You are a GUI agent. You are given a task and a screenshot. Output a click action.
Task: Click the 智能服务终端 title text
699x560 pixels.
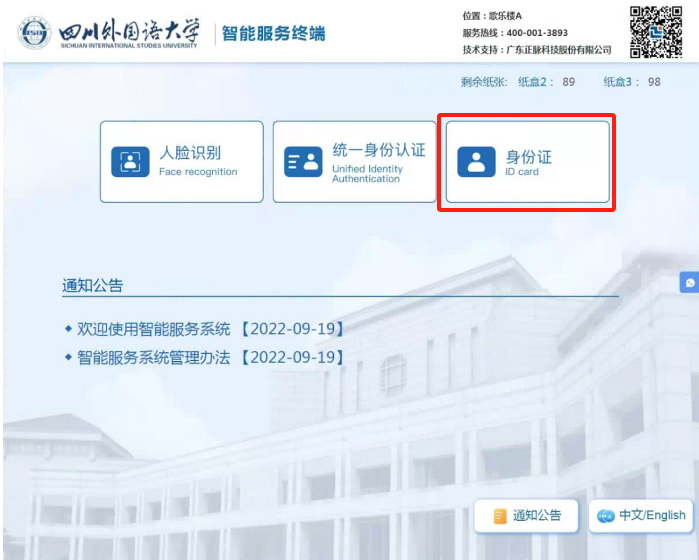[273, 33]
